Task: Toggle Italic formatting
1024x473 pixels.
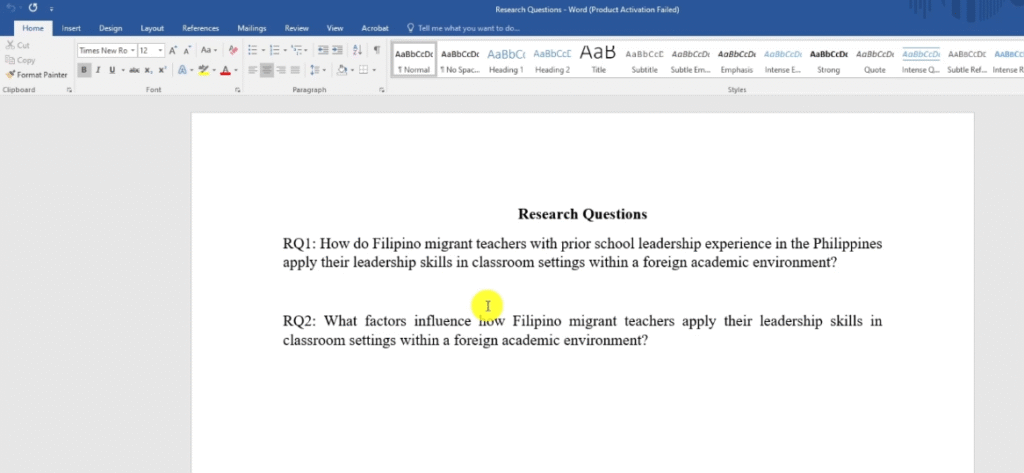Action: click(x=97, y=70)
